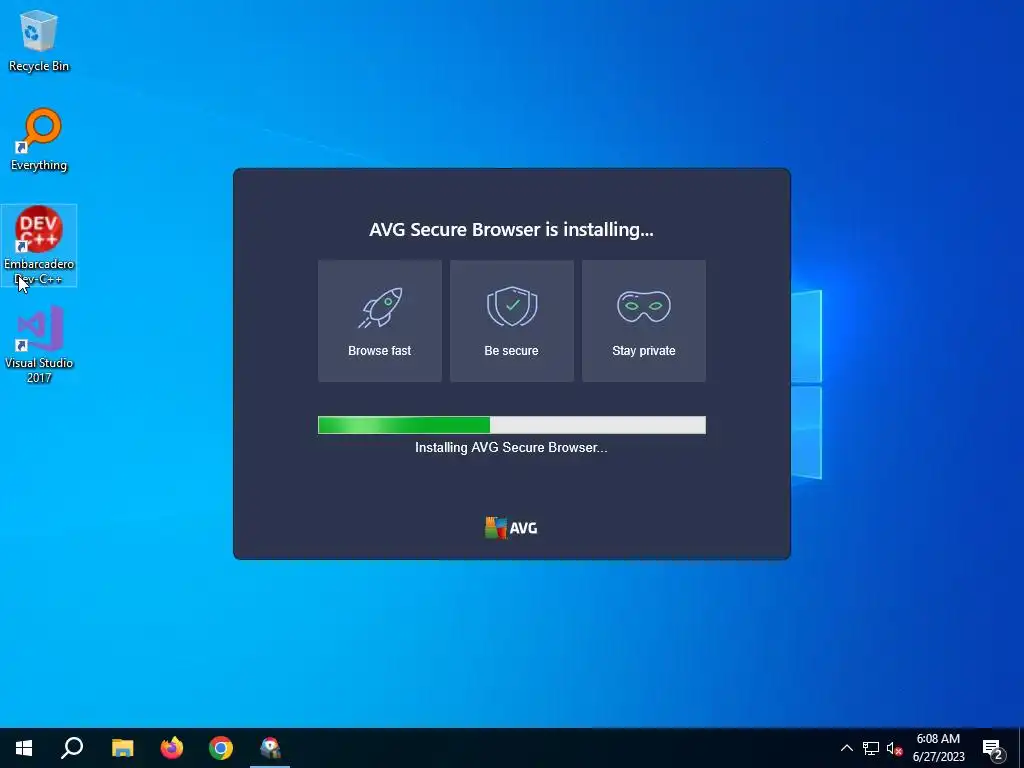
Task: Open the network status tray icon
Action: pyautogui.click(x=871, y=748)
